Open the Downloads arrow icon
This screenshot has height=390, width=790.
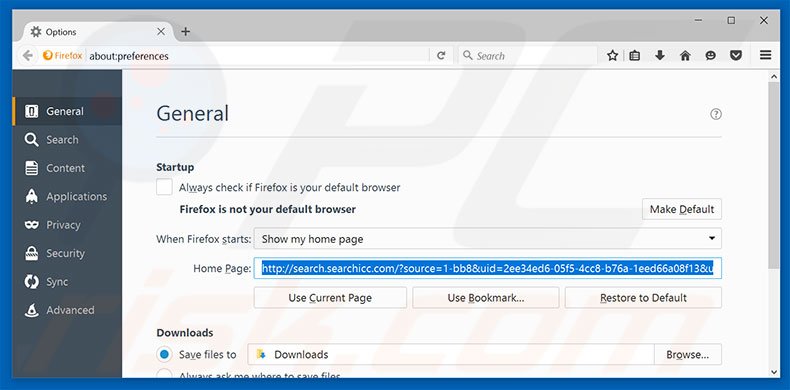pos(660,55)
